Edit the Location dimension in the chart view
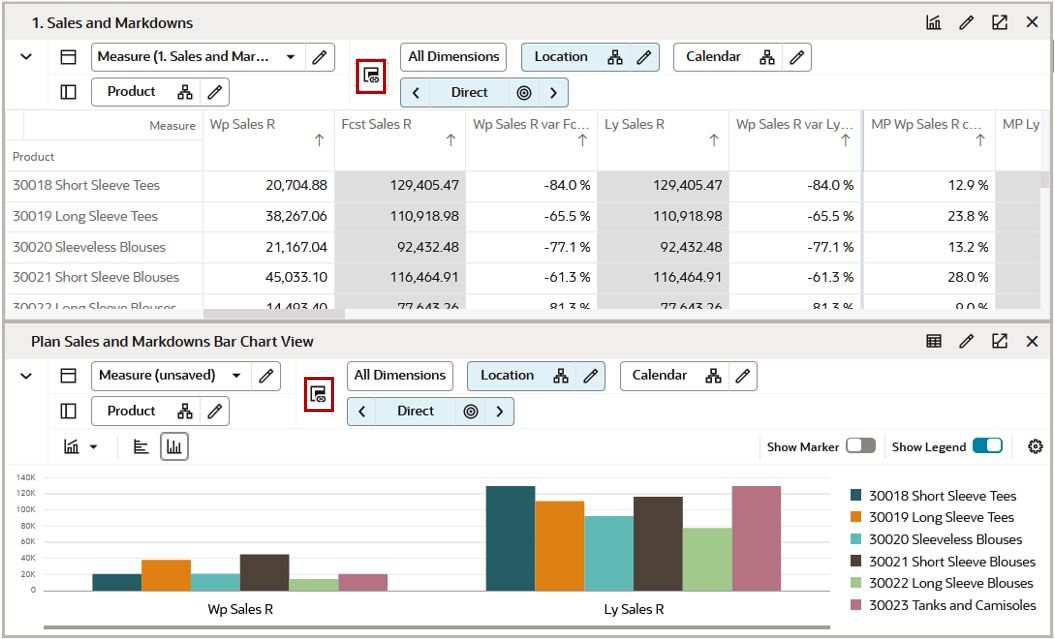Screen dimensions: 1055x639 591,376
